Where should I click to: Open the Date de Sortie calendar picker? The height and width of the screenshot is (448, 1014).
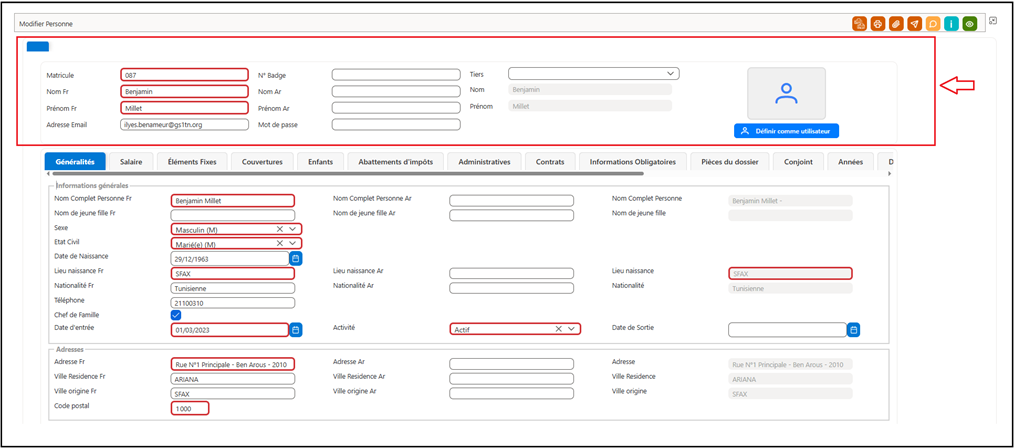click(x=854, y=330)
